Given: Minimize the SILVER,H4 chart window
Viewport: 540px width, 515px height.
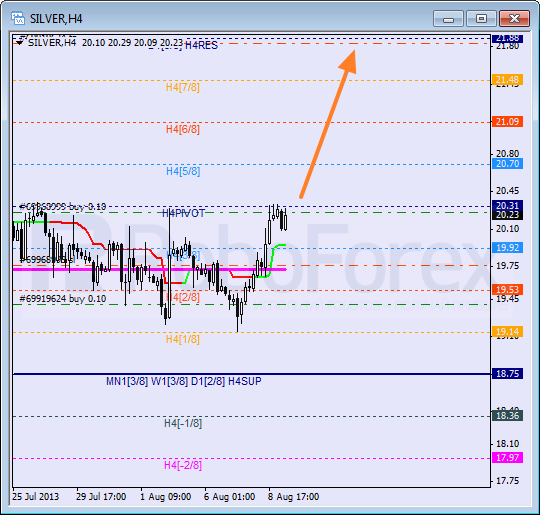Looking at the screenshot, I should 448,19.
